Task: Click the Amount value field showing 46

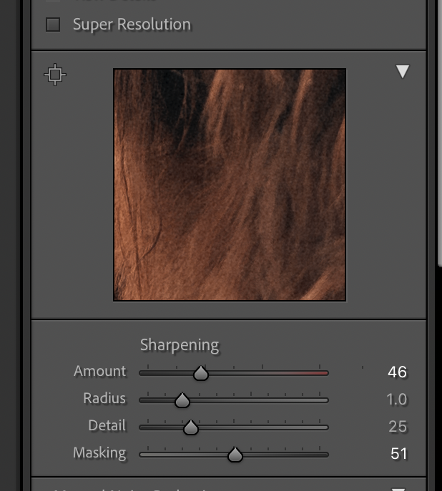Action: click(x=397, y=372)
